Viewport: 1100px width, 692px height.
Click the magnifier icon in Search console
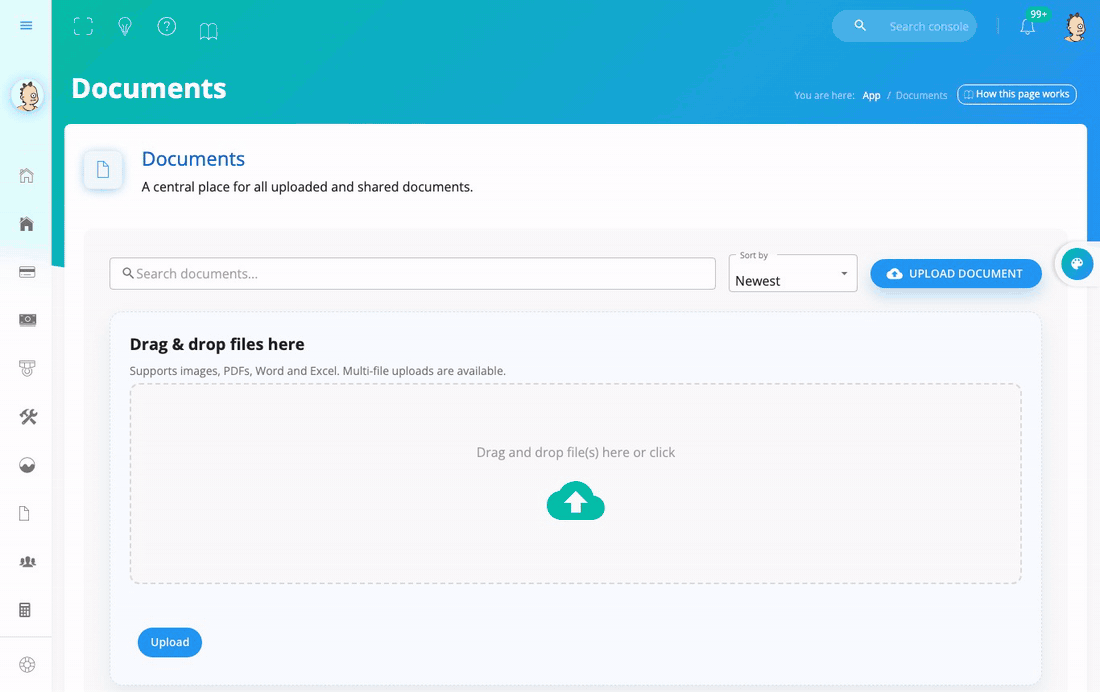pyautogui.click(x=860, y=26)
